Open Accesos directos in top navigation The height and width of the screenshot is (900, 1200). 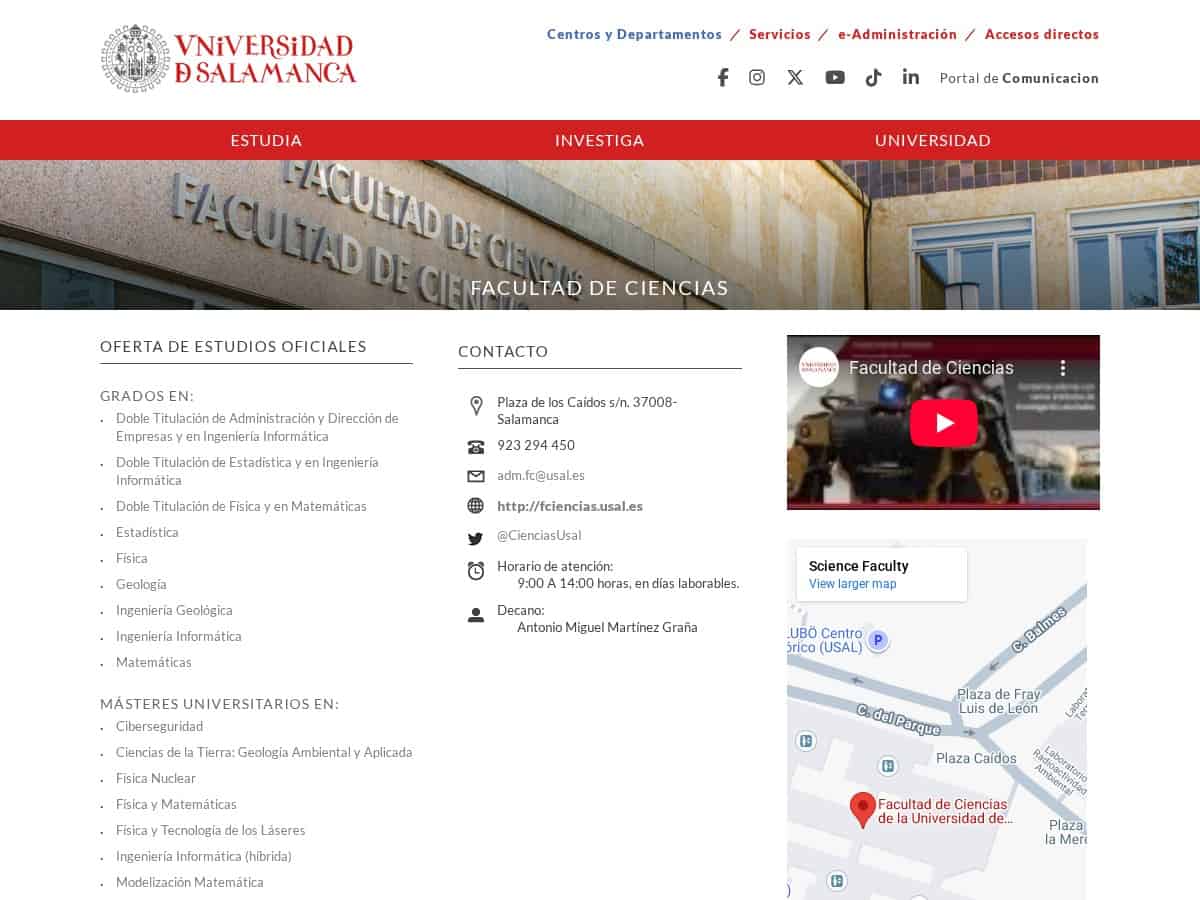point(1042,34)
